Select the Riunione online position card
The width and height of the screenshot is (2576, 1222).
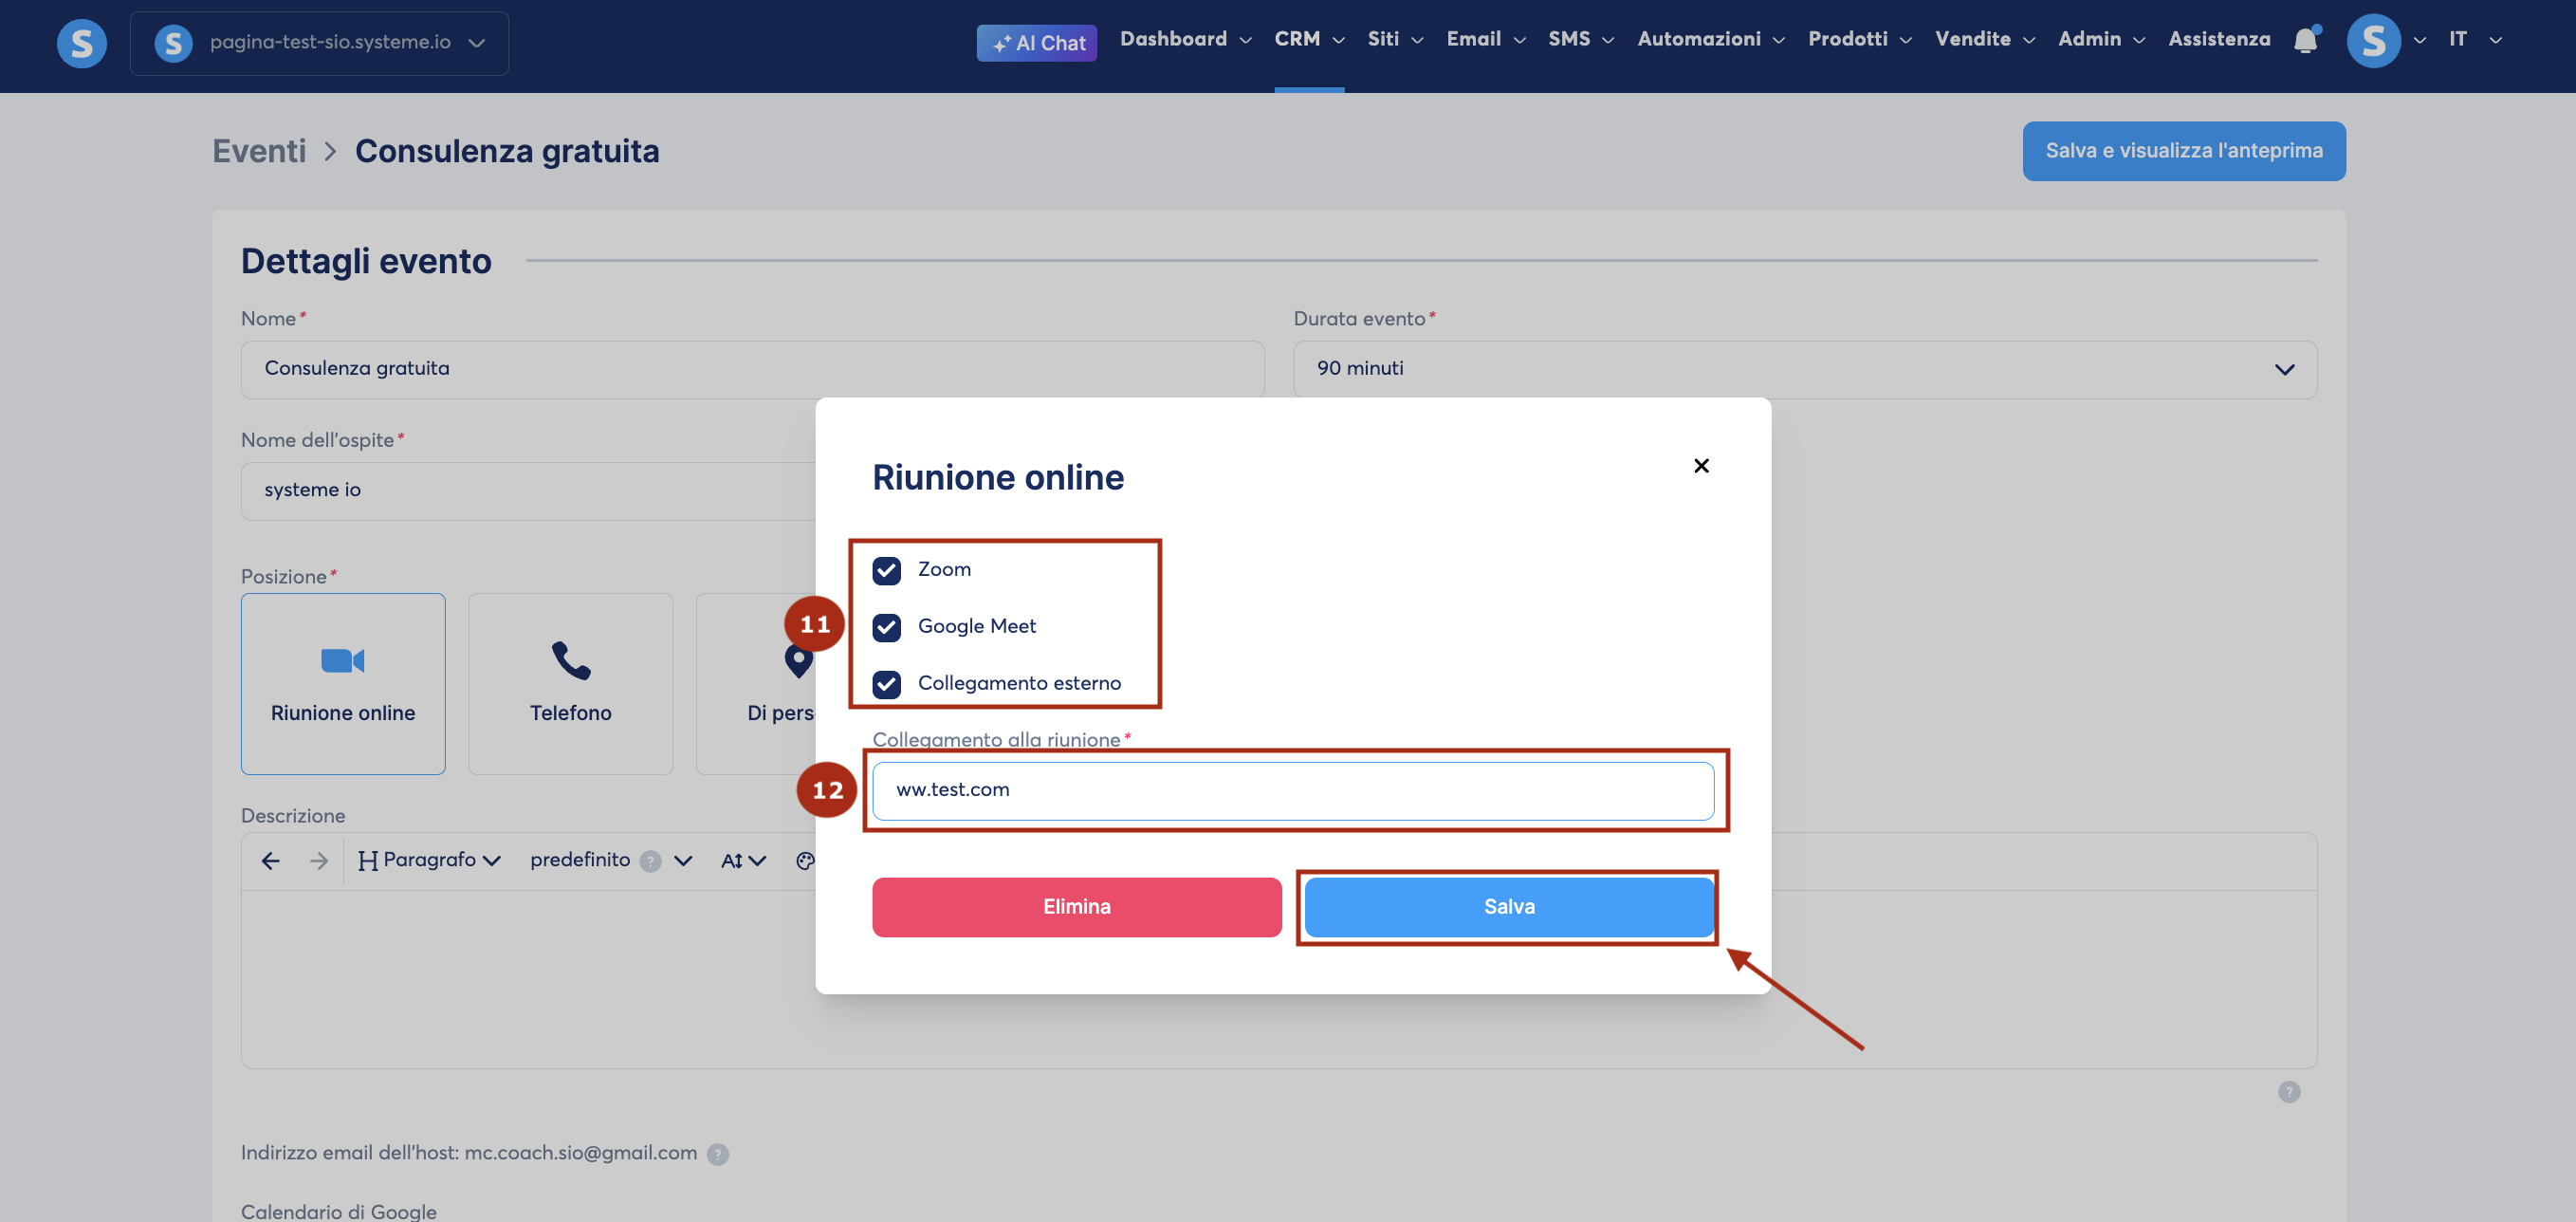[x=343, y=684]
